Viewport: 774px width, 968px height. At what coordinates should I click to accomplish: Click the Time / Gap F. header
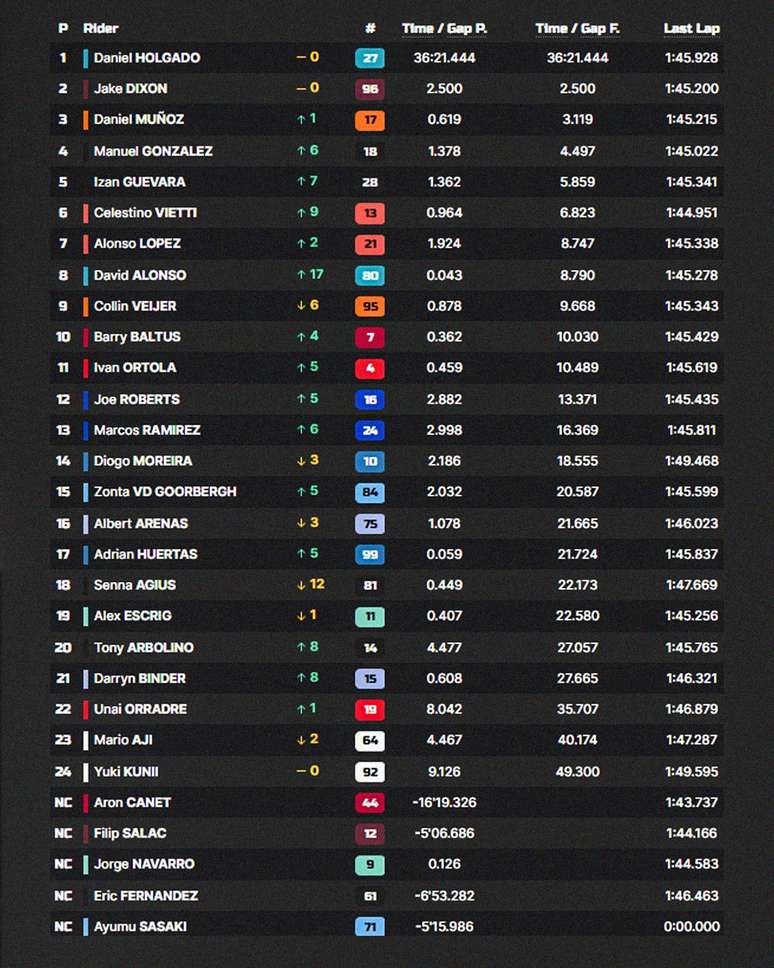coord(577,28)
